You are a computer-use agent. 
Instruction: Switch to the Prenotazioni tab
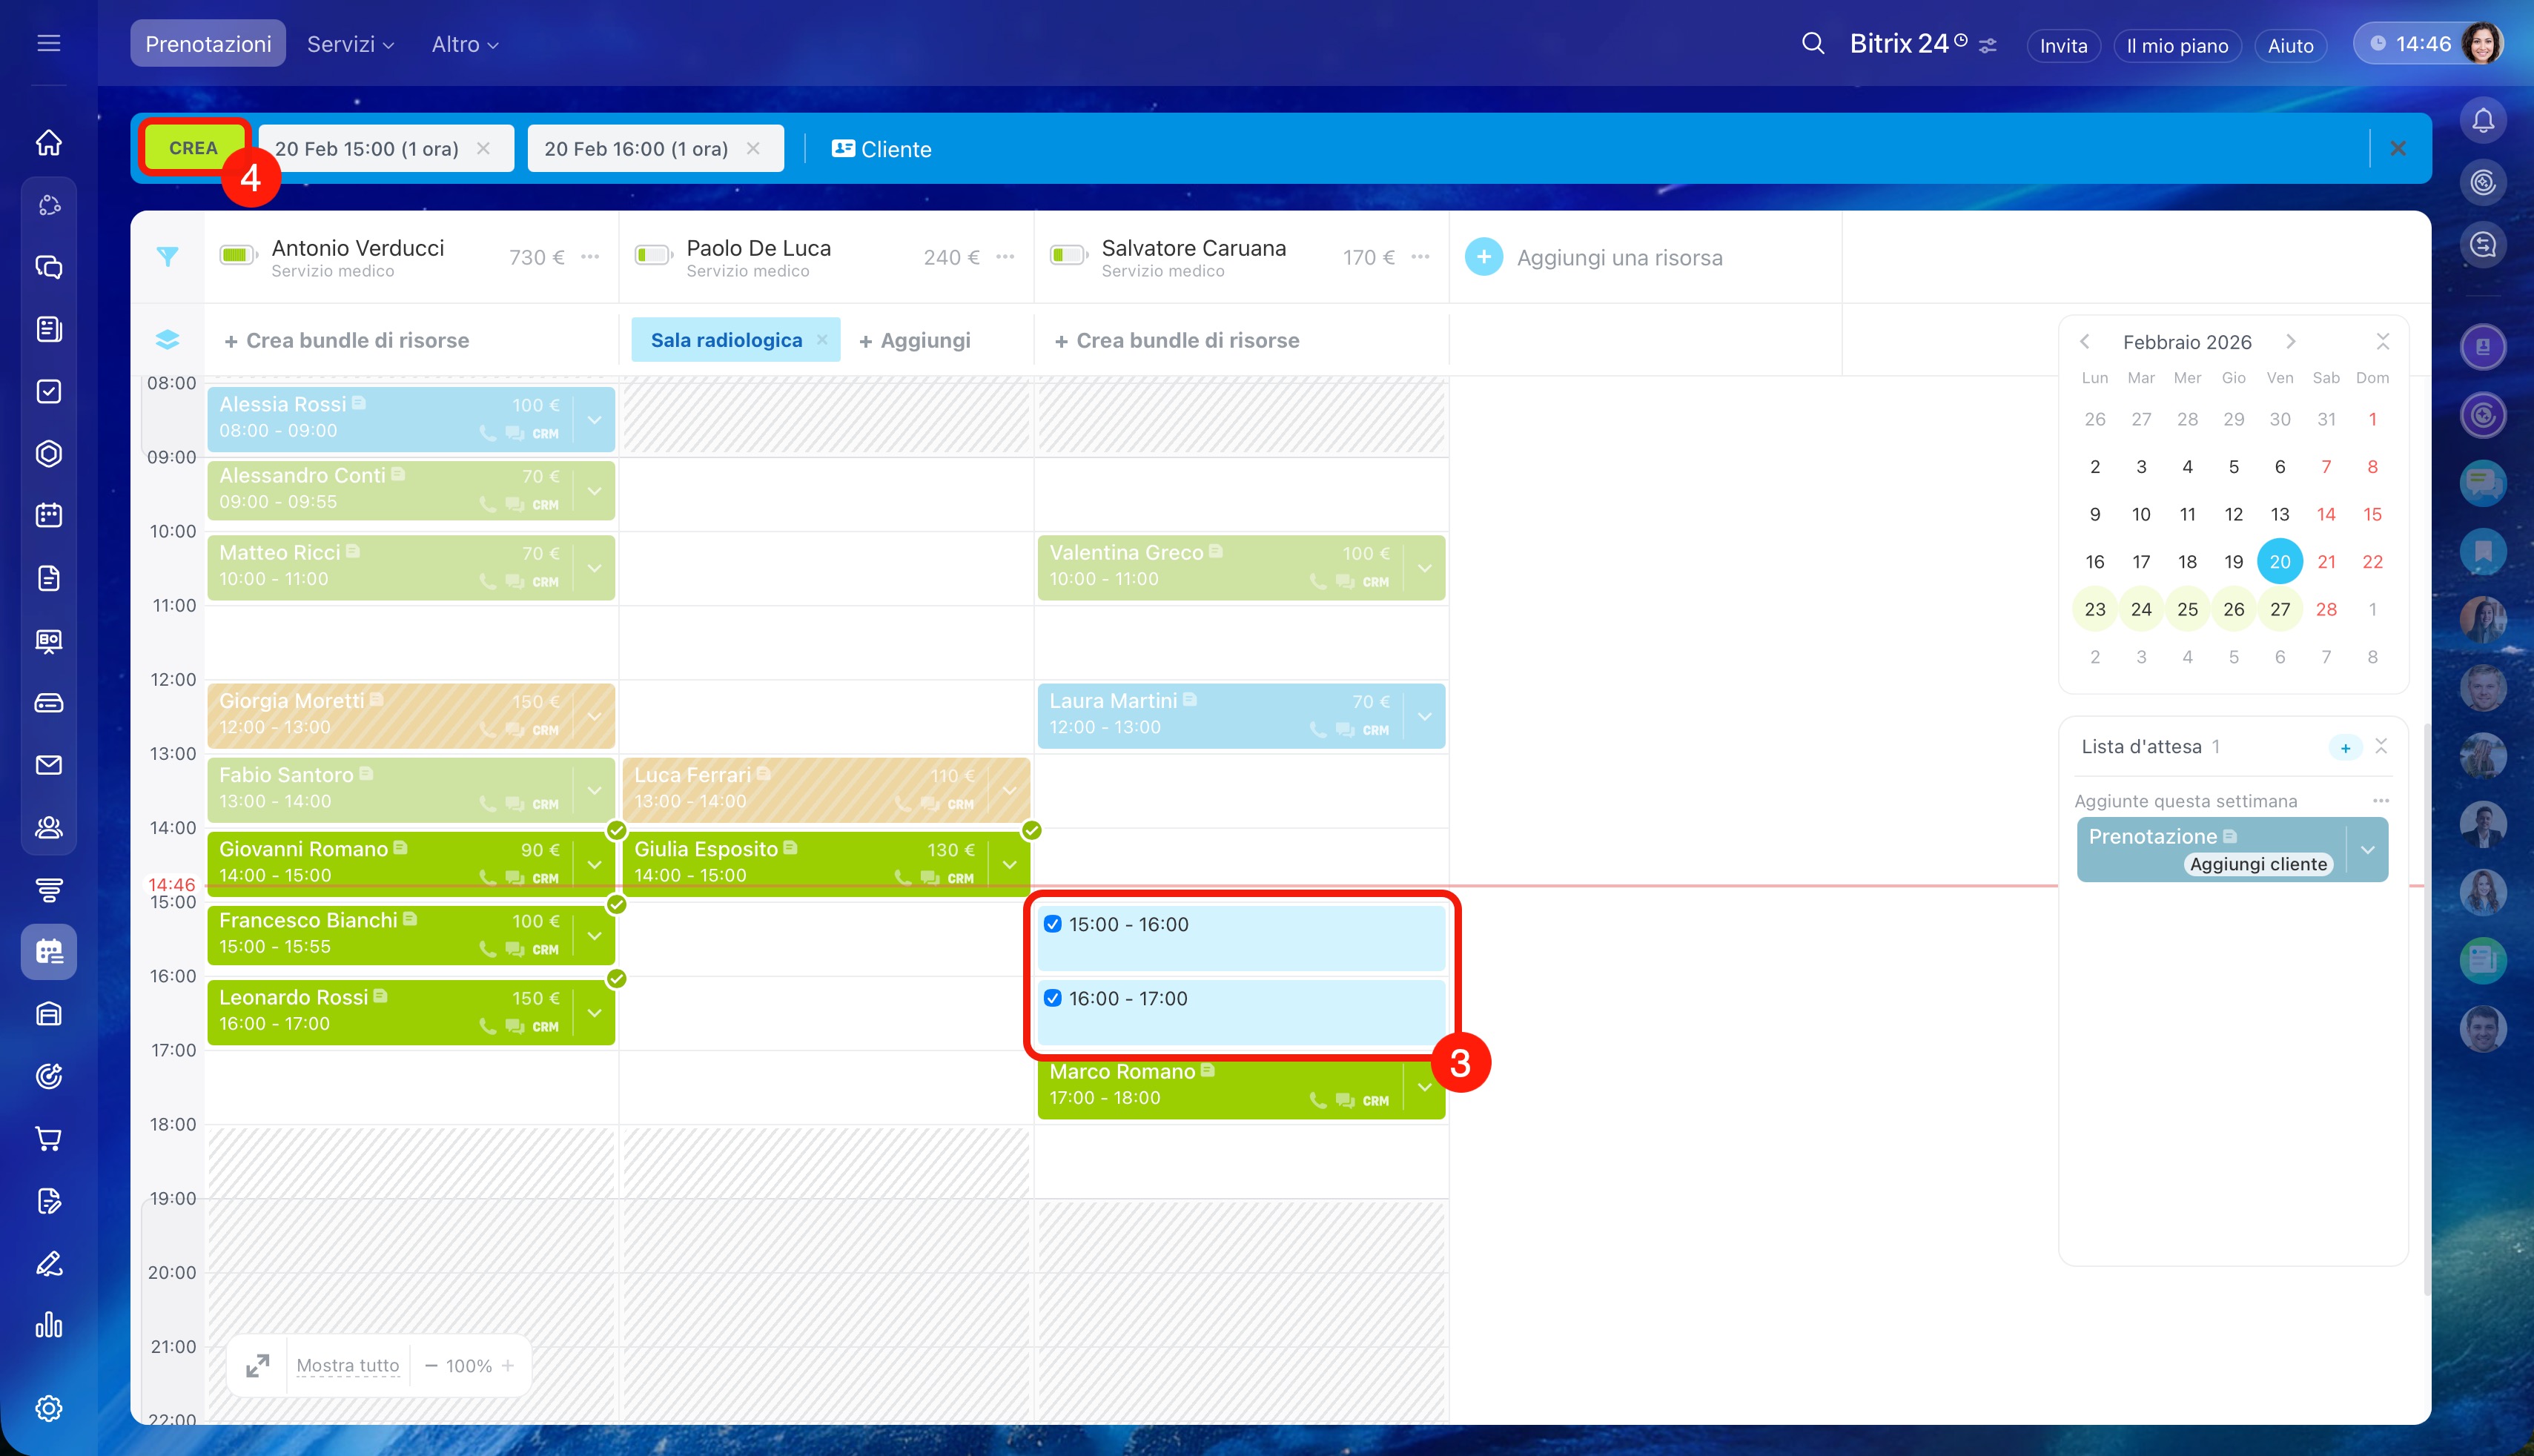[x=208, y=44]
